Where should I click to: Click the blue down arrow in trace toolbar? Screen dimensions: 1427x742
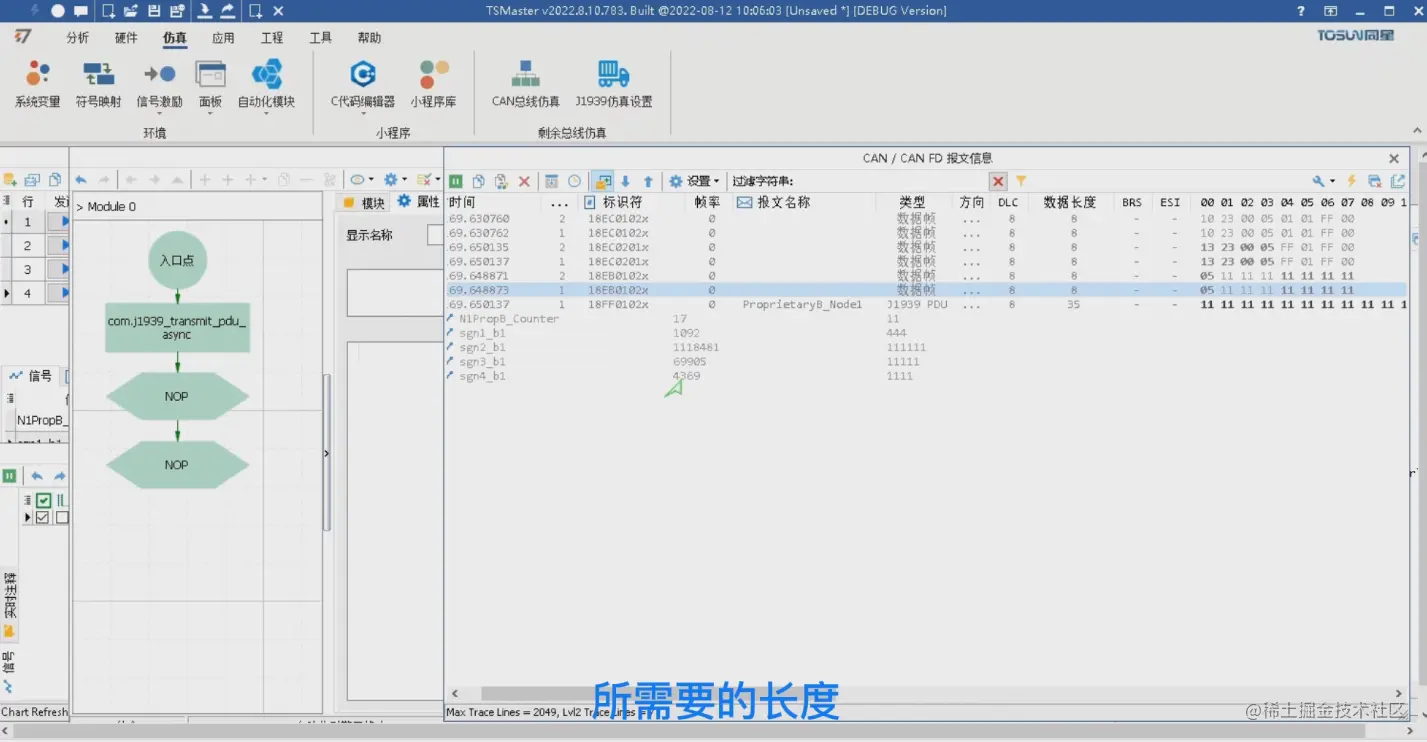[626, 181]
